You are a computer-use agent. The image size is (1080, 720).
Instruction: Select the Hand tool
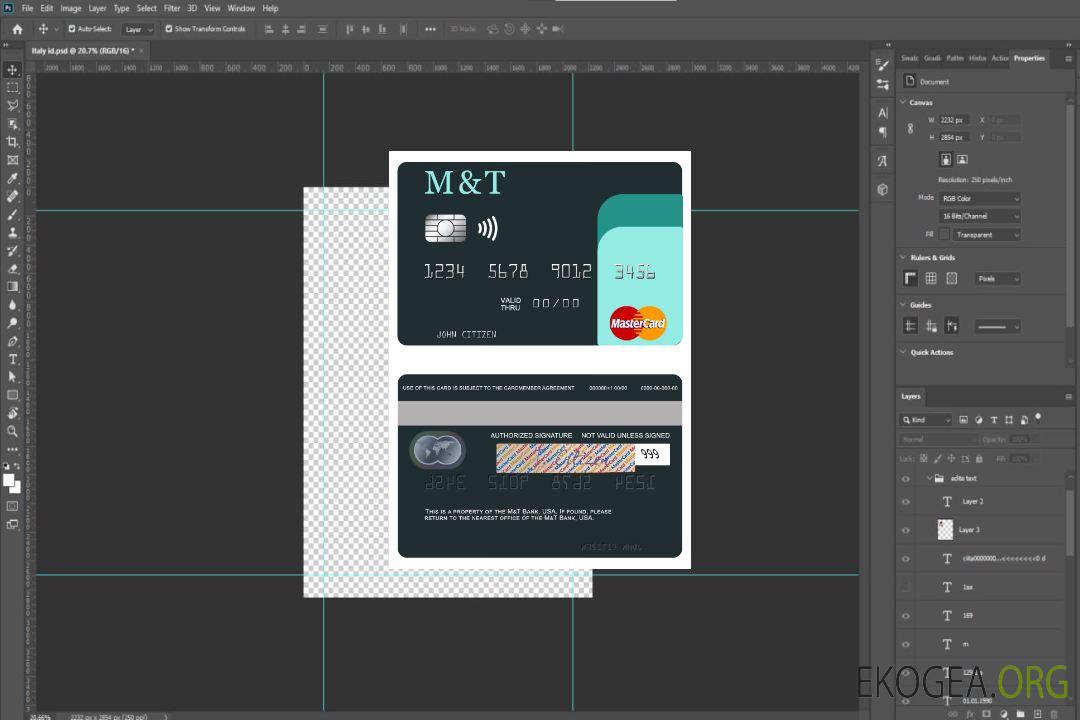tap(12, 413)
